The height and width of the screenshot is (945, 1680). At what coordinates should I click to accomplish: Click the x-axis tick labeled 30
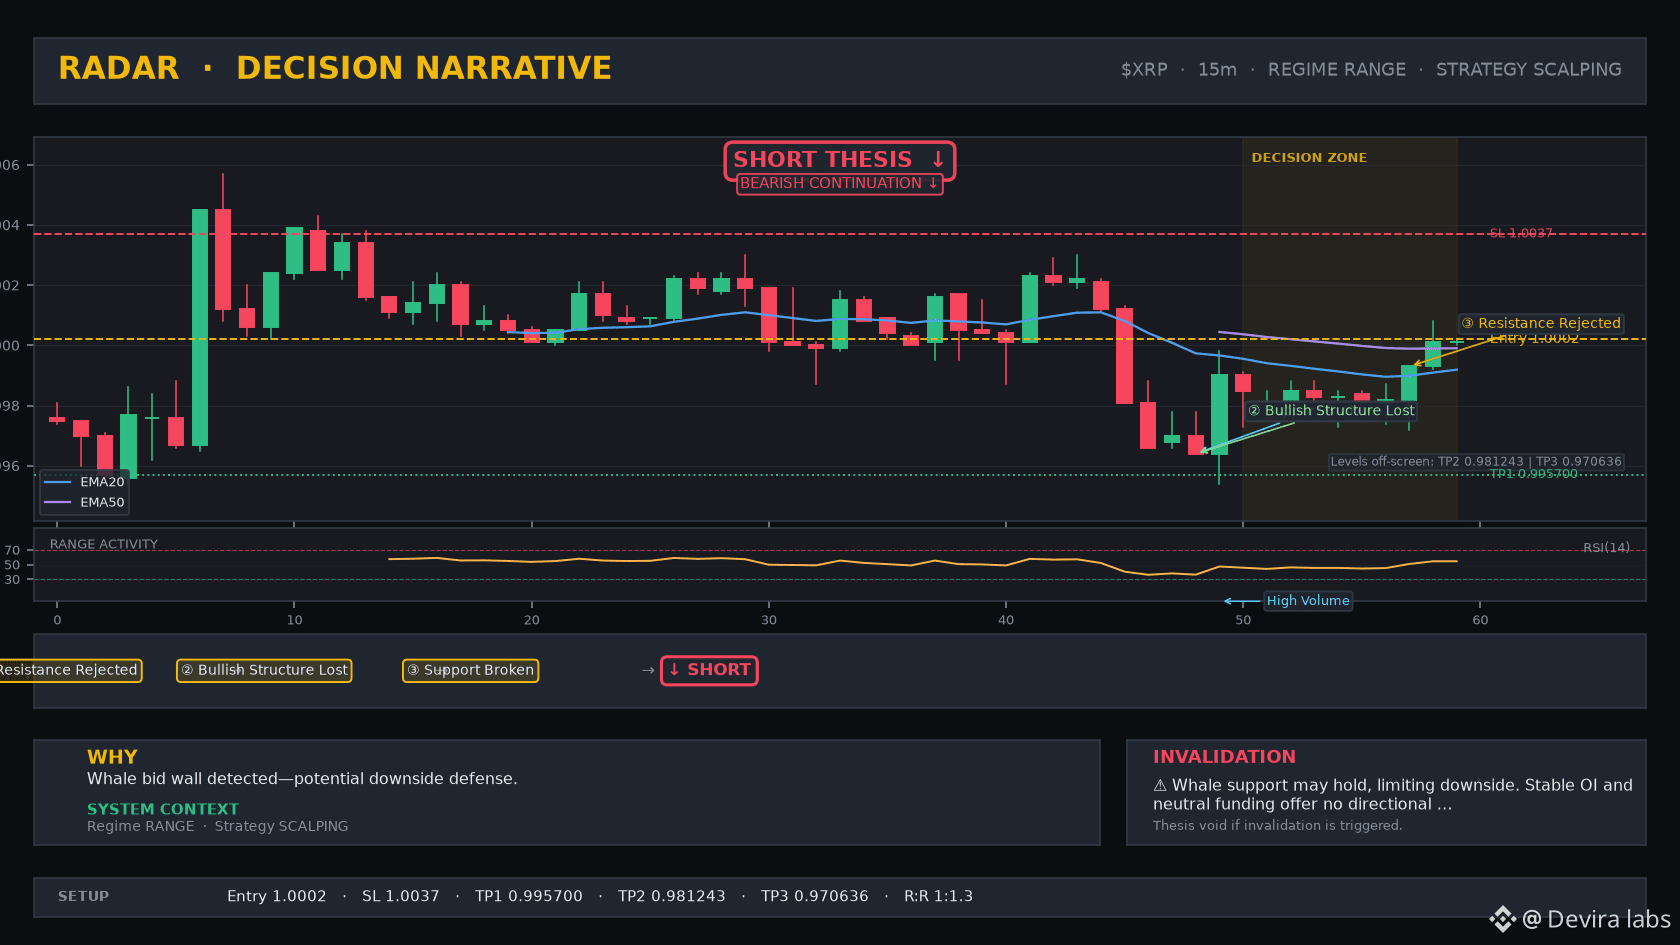[x=769, y=620]
